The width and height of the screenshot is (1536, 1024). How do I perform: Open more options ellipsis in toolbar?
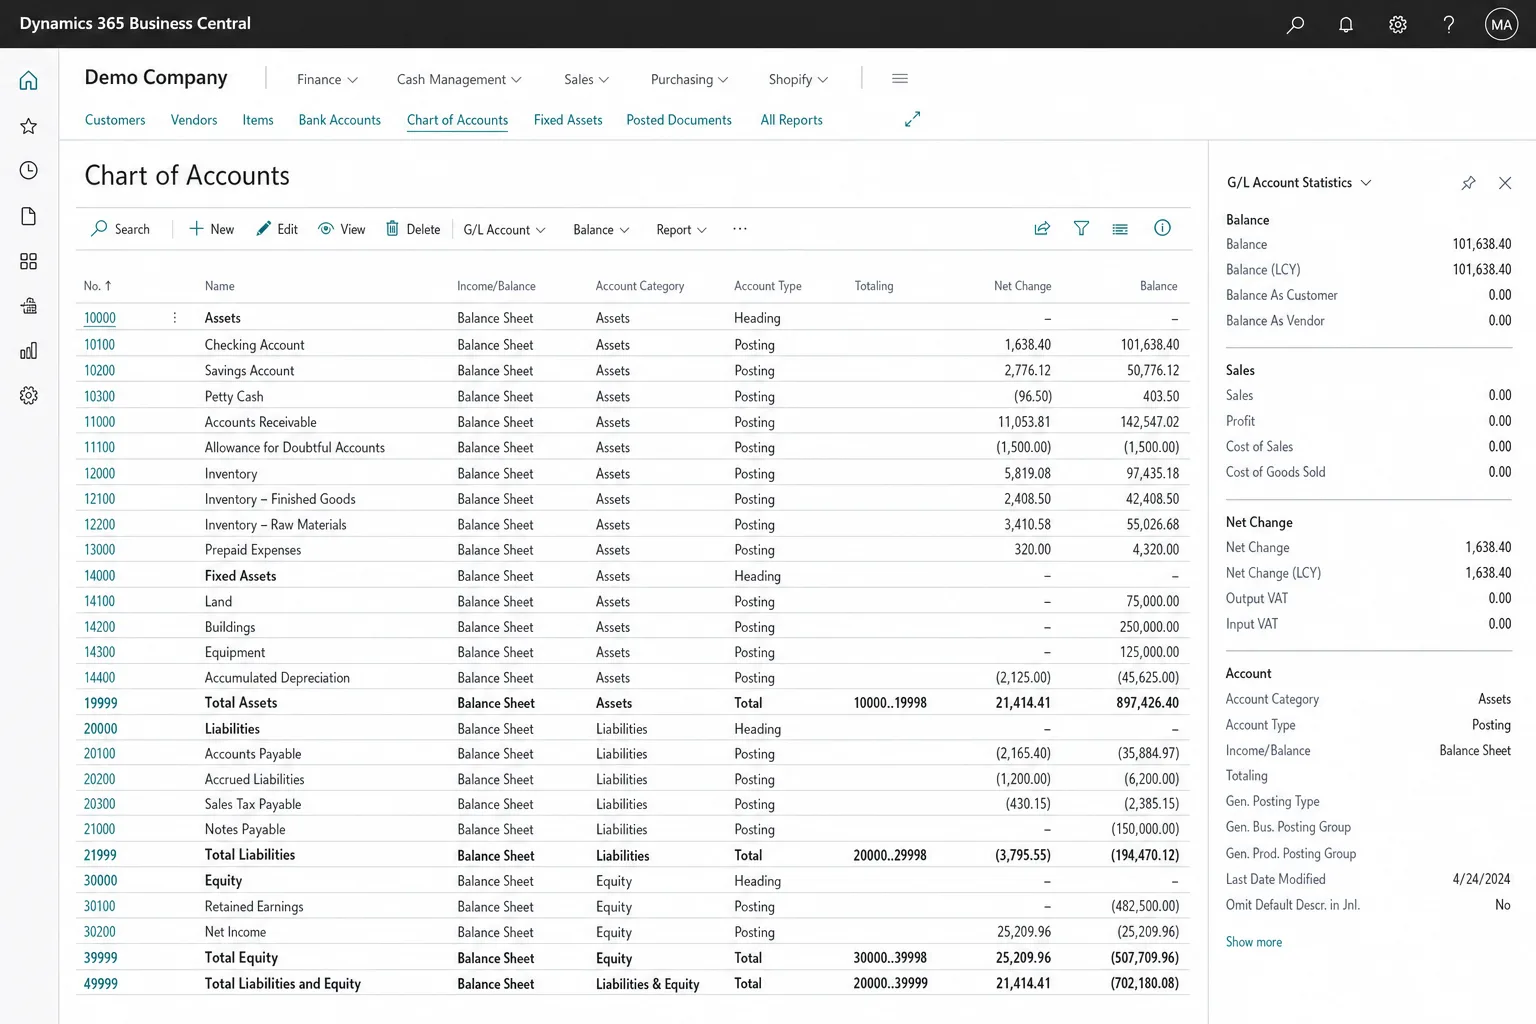[740, 229]
